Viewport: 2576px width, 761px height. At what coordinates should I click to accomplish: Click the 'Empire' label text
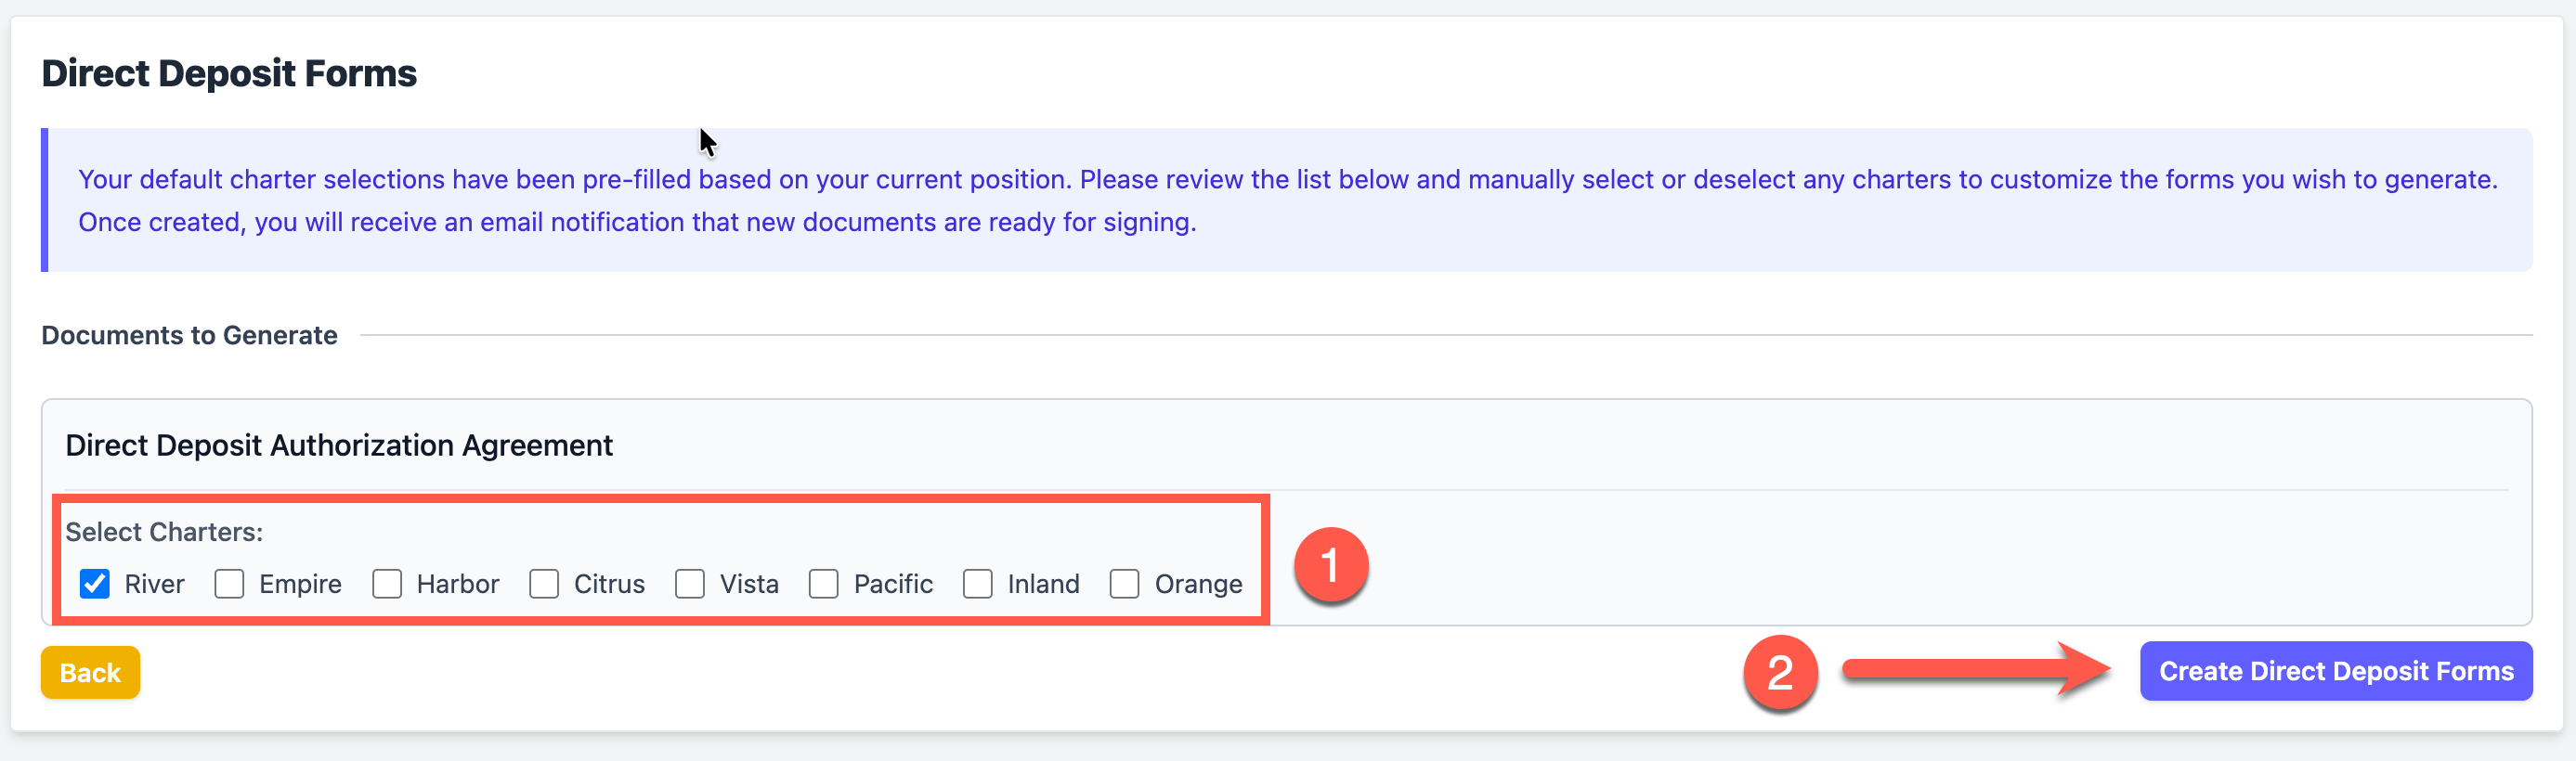click(300, 584)
